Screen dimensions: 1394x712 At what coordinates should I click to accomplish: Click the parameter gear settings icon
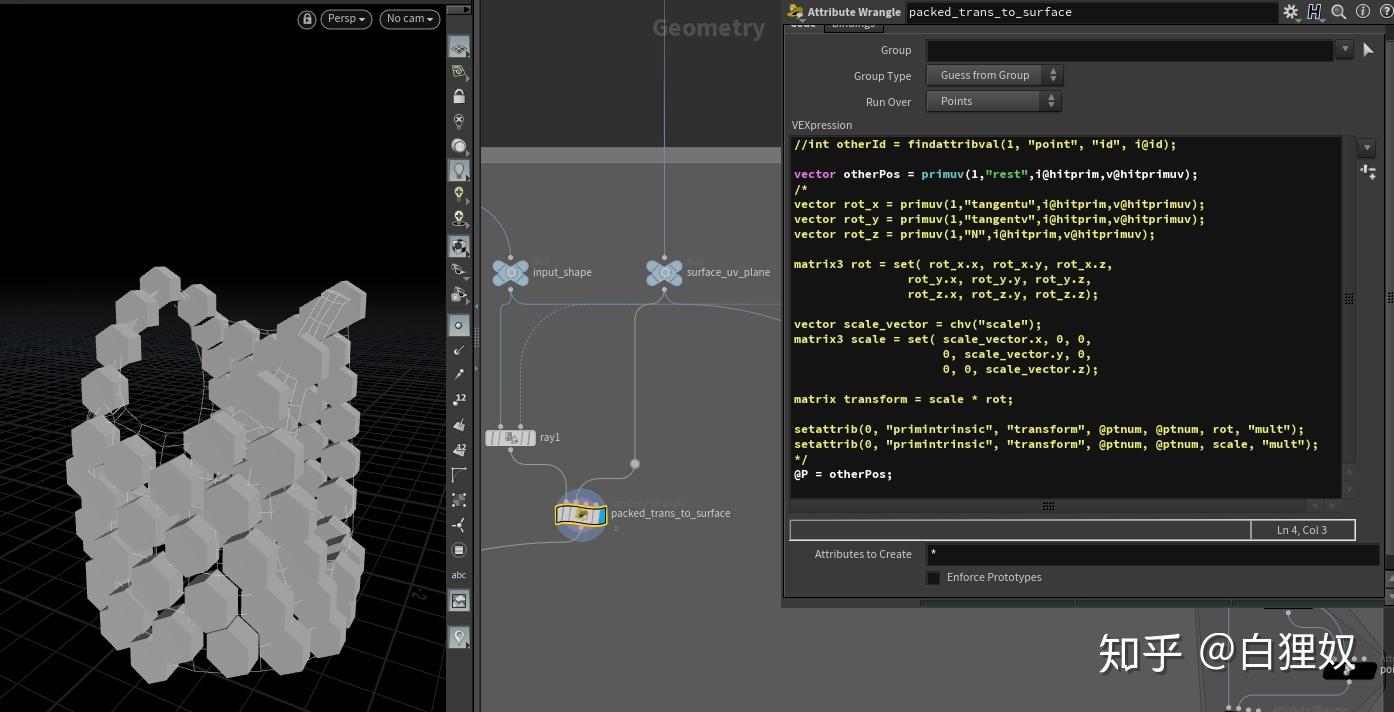(1291, 12)
